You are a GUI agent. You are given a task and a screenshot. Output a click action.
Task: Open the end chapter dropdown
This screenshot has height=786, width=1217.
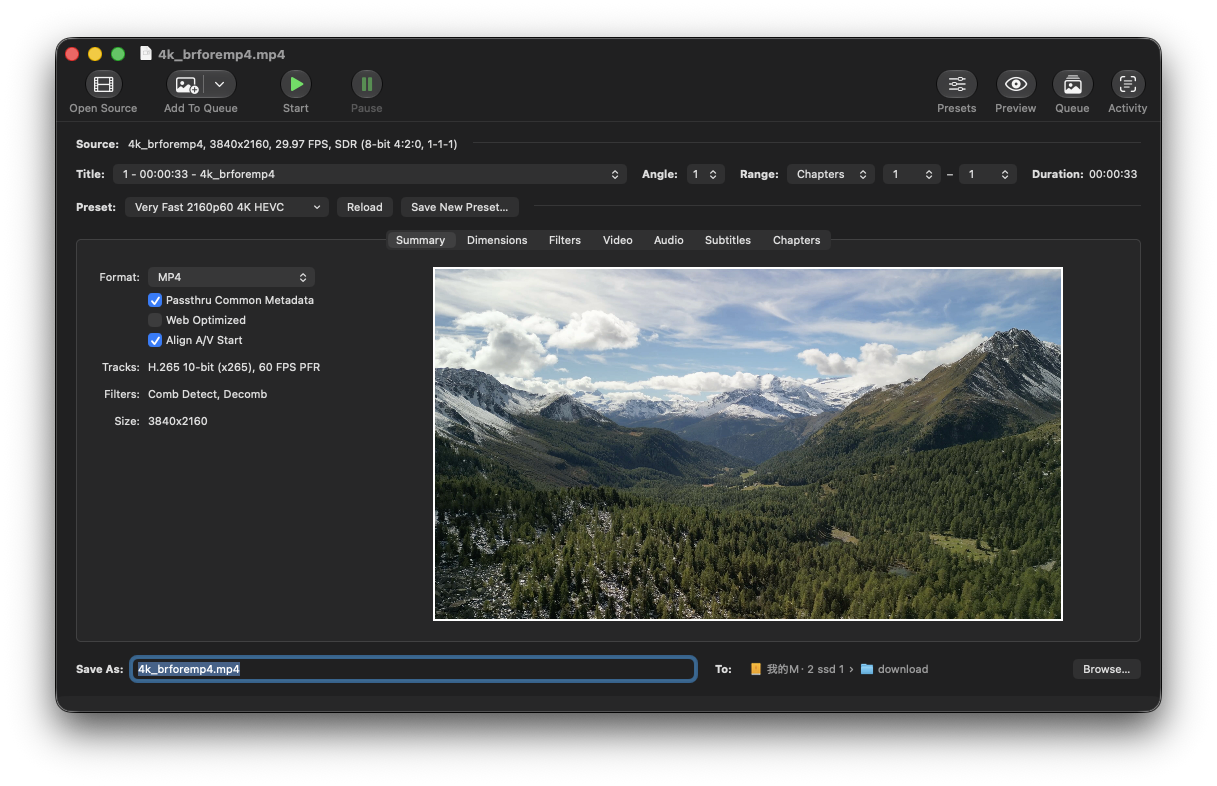988,174
